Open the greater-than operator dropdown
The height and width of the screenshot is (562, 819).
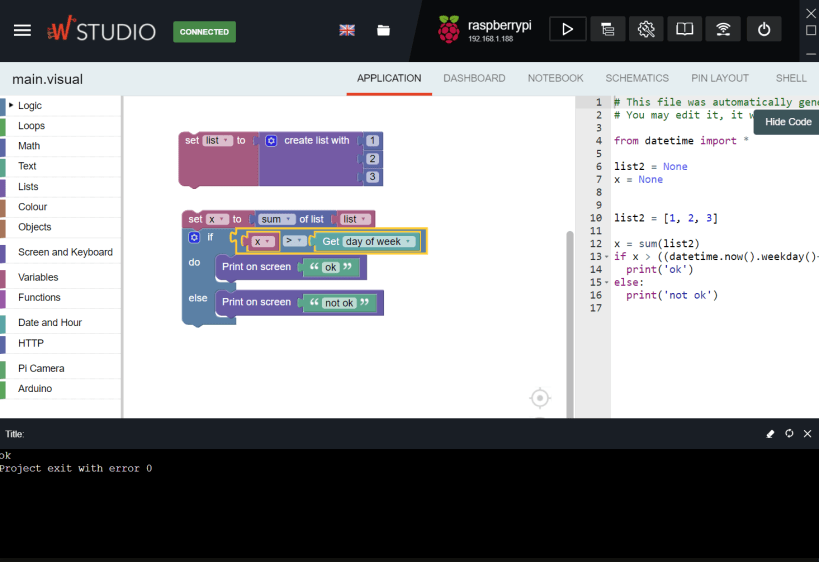tap(294, 240)
